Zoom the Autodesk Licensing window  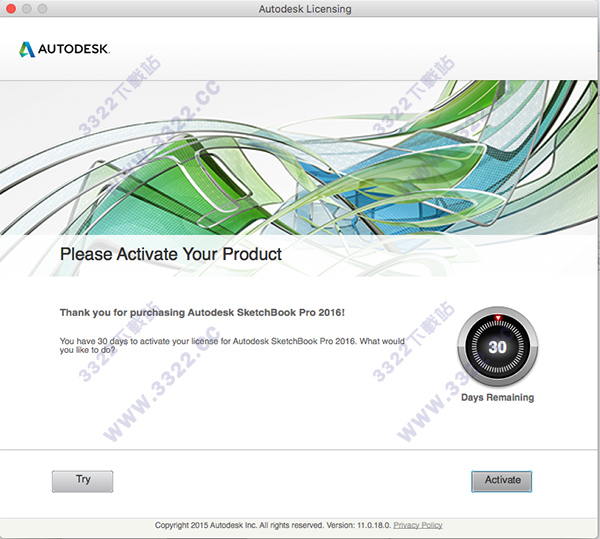point(42,8)
